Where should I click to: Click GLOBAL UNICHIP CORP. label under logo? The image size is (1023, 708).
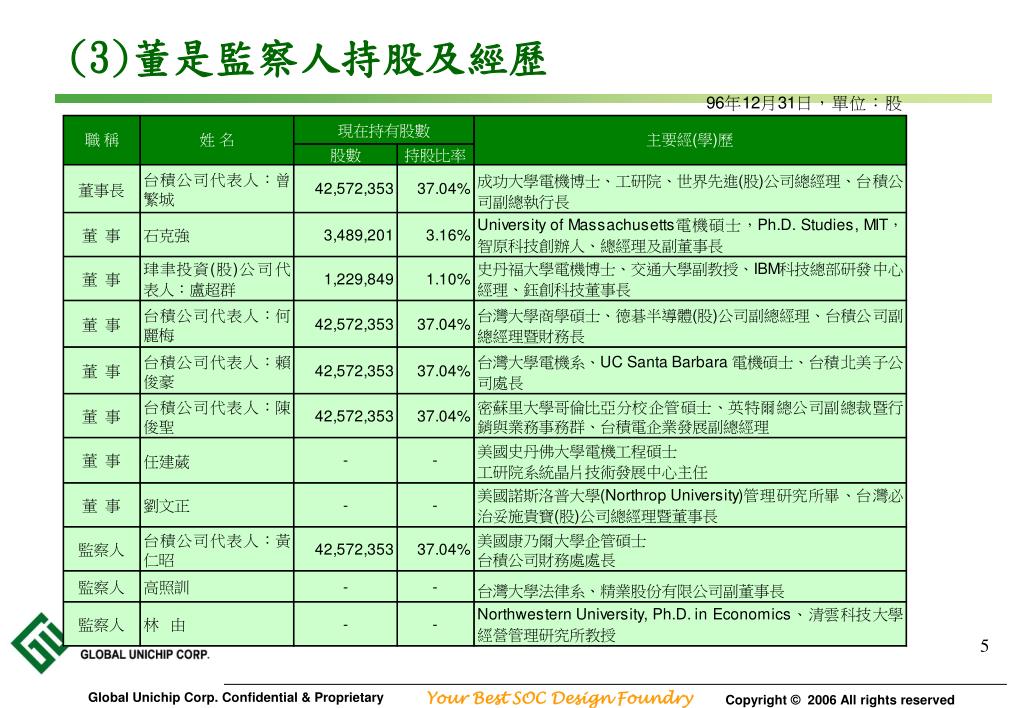click(144, 654)
